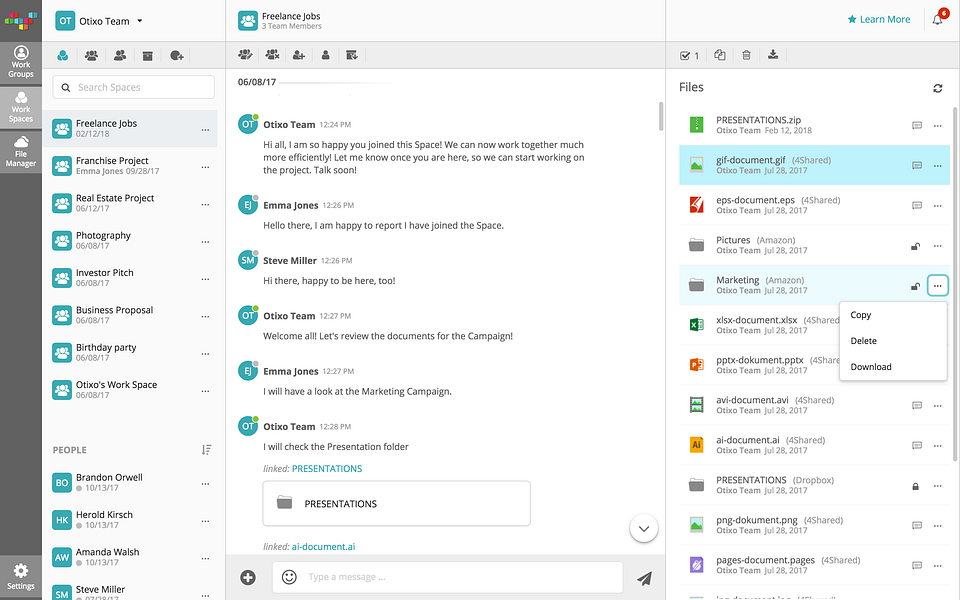
Task: Click the Freelance Jobs chat header title
Action: click(291, 17)
